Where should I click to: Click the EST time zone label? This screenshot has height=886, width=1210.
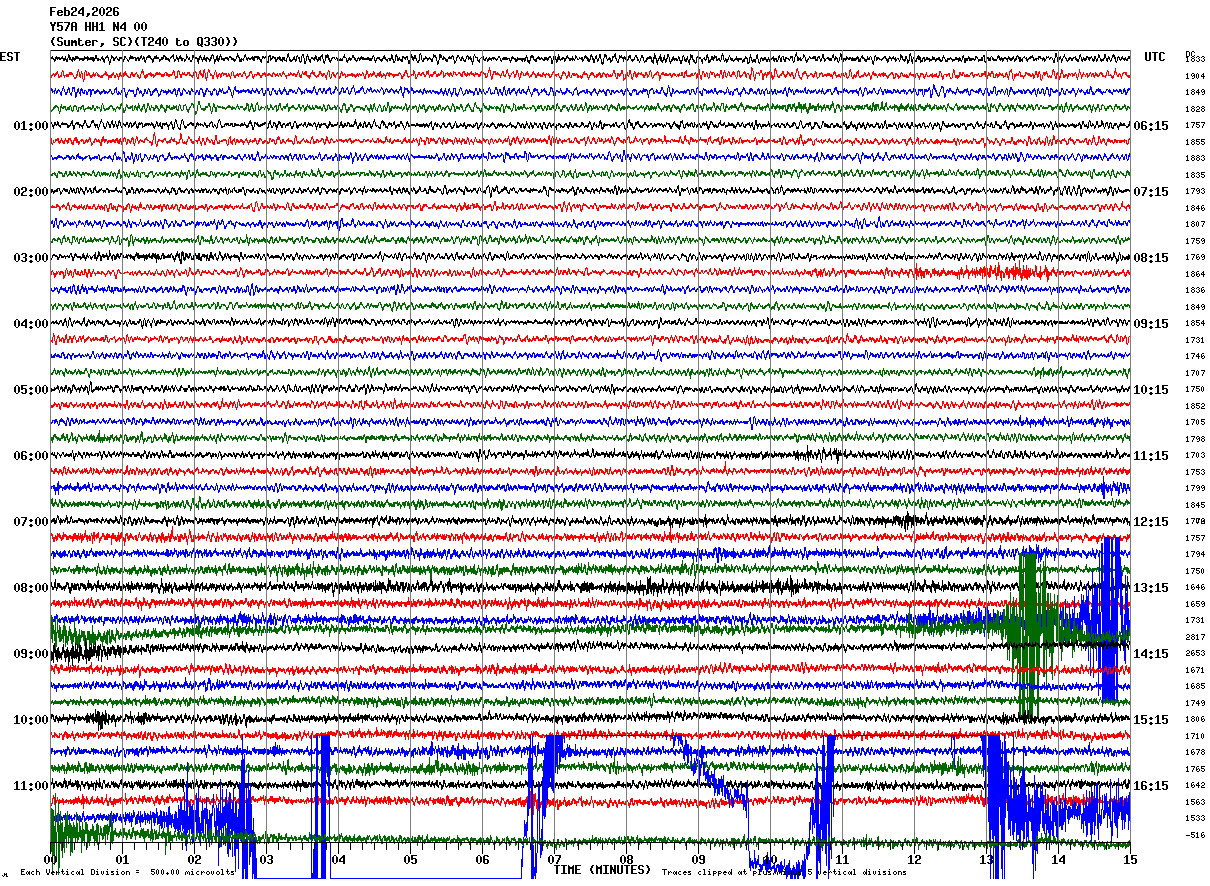[10, 57]
